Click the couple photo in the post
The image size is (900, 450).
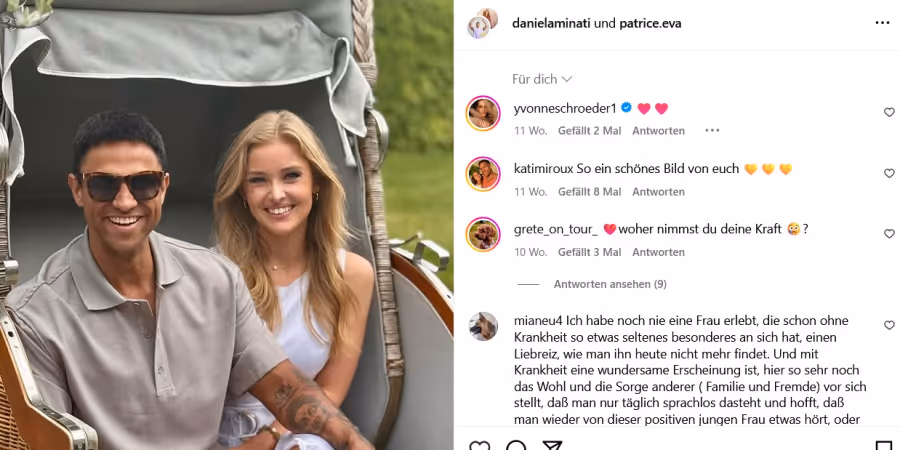[x=227, y=225]
